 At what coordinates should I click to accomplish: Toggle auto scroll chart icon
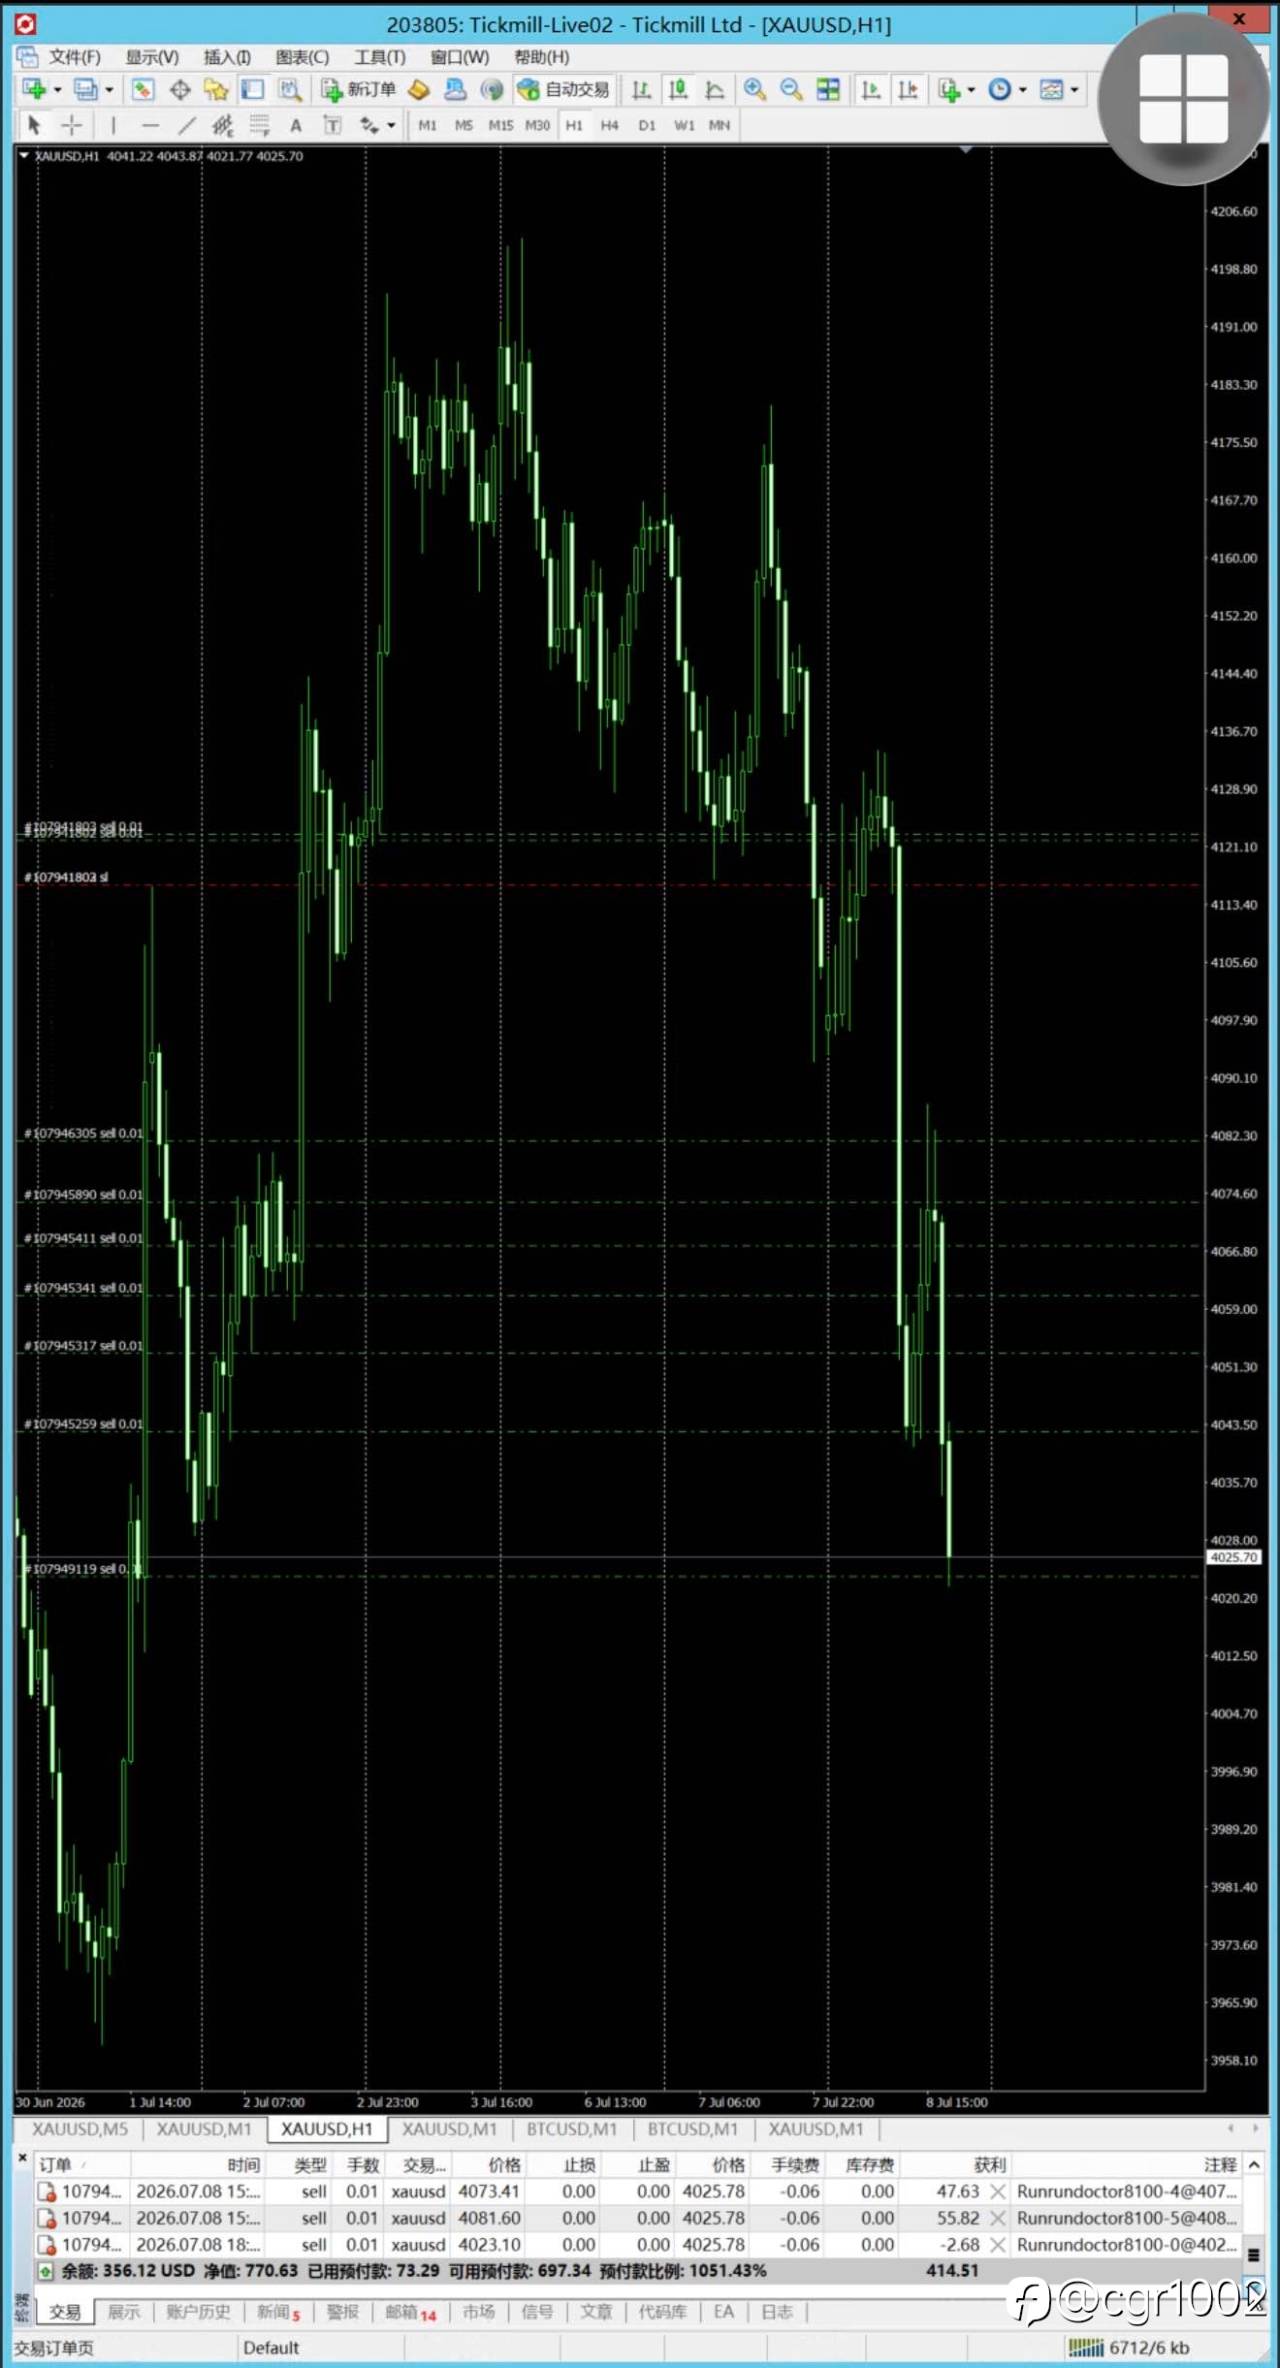pyautogui.click(x=871, y=89)
